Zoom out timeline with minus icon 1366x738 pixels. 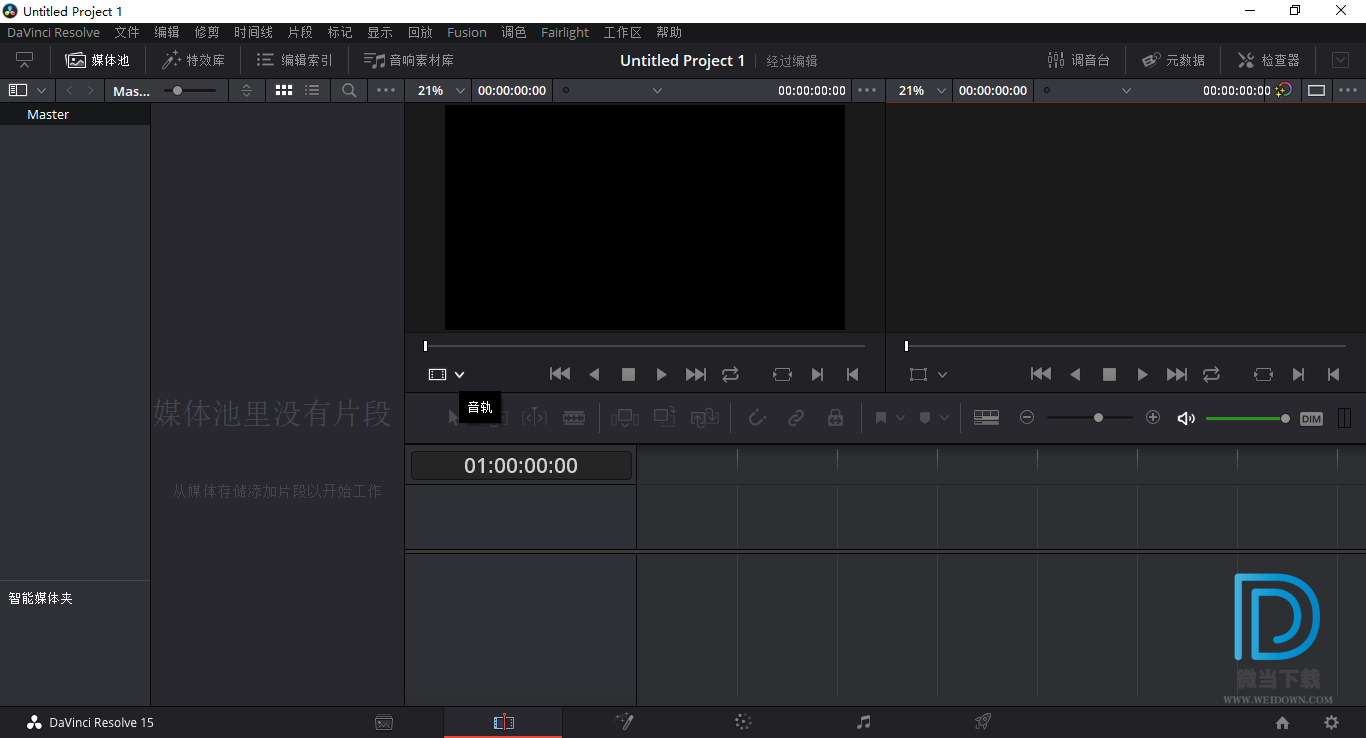click(1027, 417)
